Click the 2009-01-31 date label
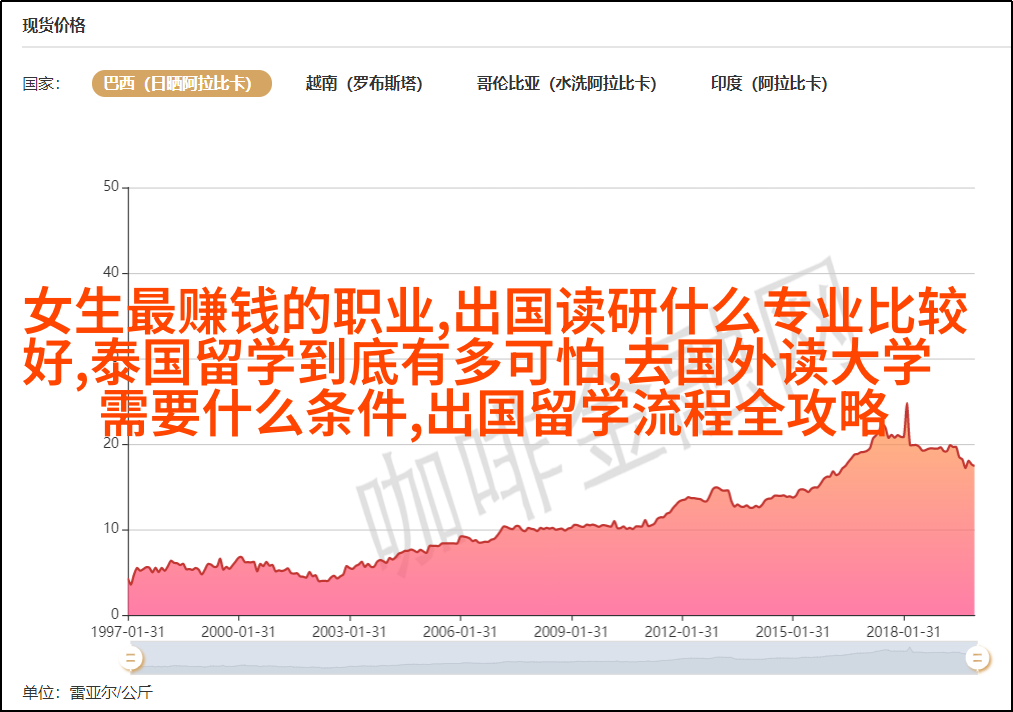This screenshot has width=1013, height=712. pos(571,632)
